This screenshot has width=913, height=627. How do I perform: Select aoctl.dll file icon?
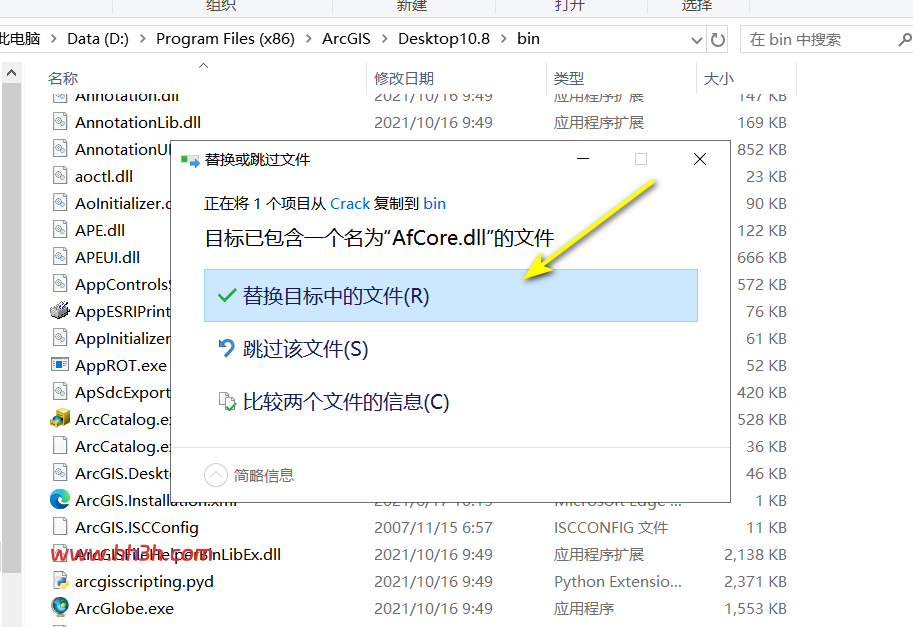[x=60, y=176]
